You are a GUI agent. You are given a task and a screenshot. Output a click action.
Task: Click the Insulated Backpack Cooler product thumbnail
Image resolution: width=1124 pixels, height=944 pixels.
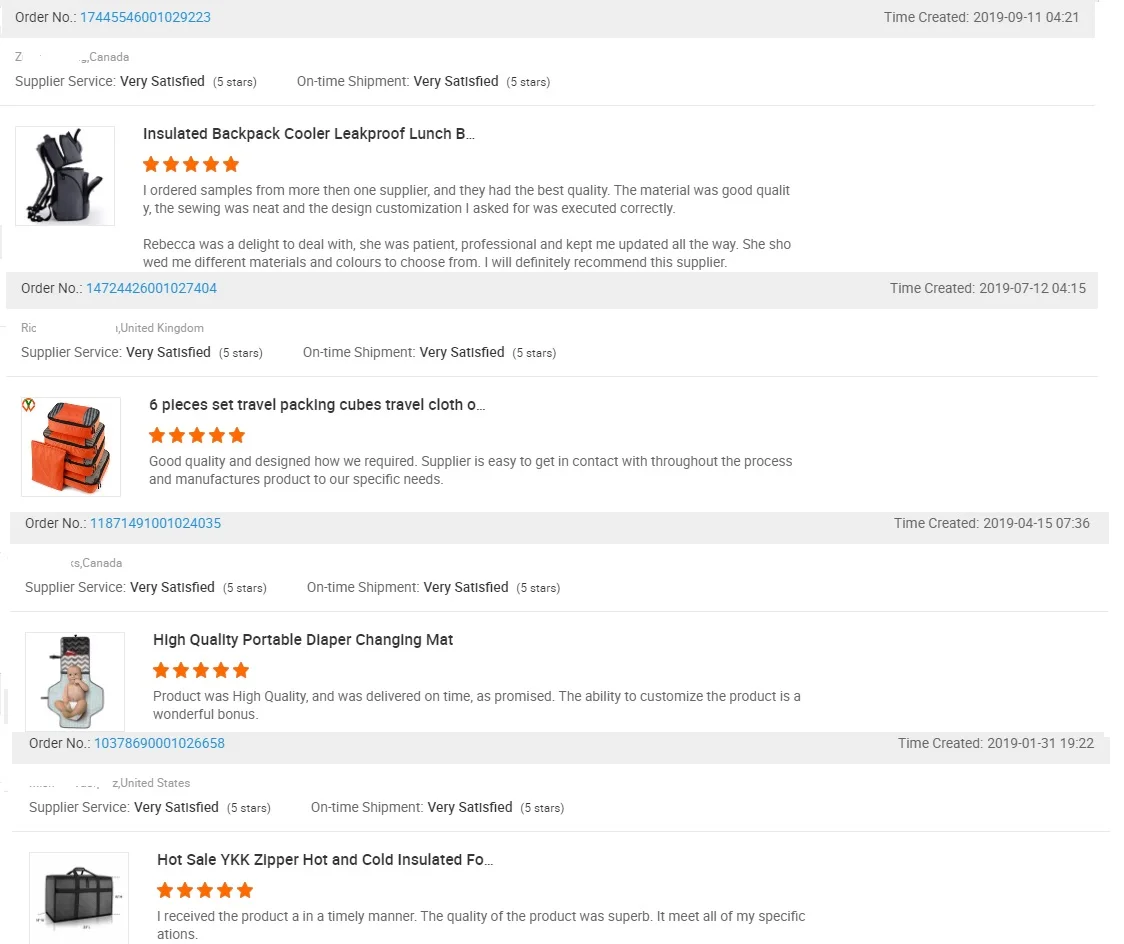tap(65, 176)
